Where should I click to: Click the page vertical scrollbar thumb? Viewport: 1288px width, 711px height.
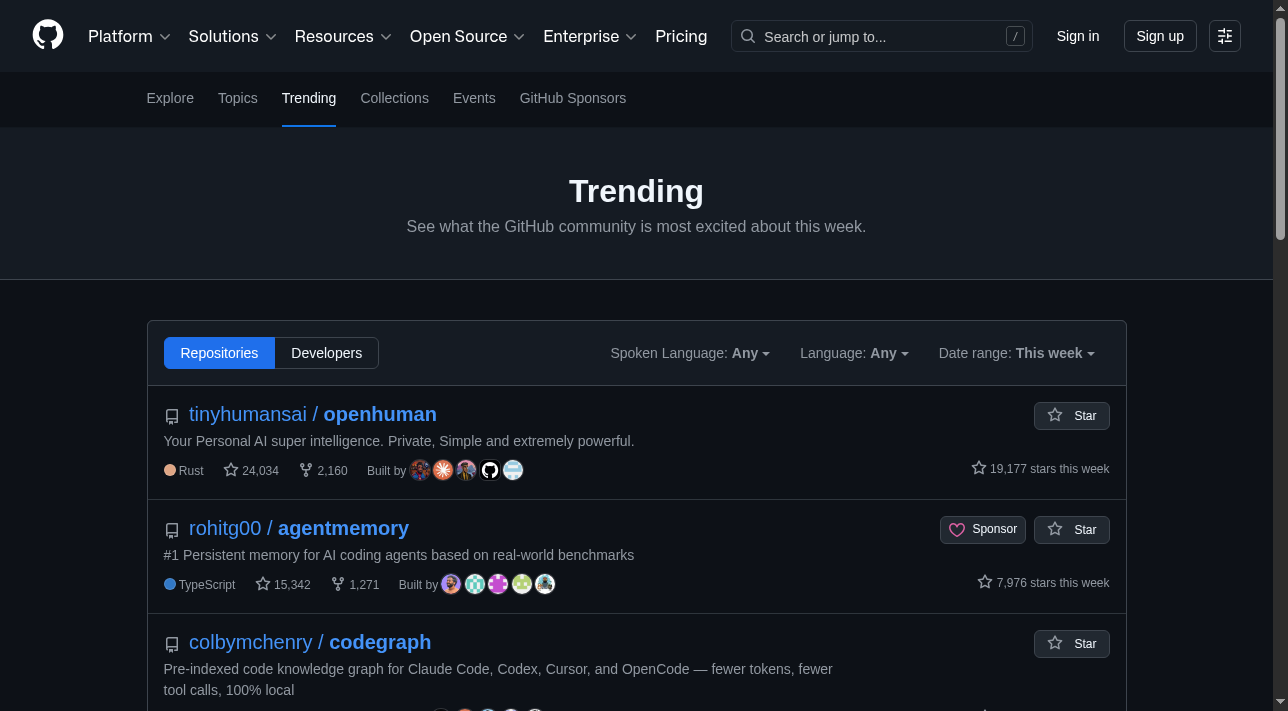coord(1280,127)
